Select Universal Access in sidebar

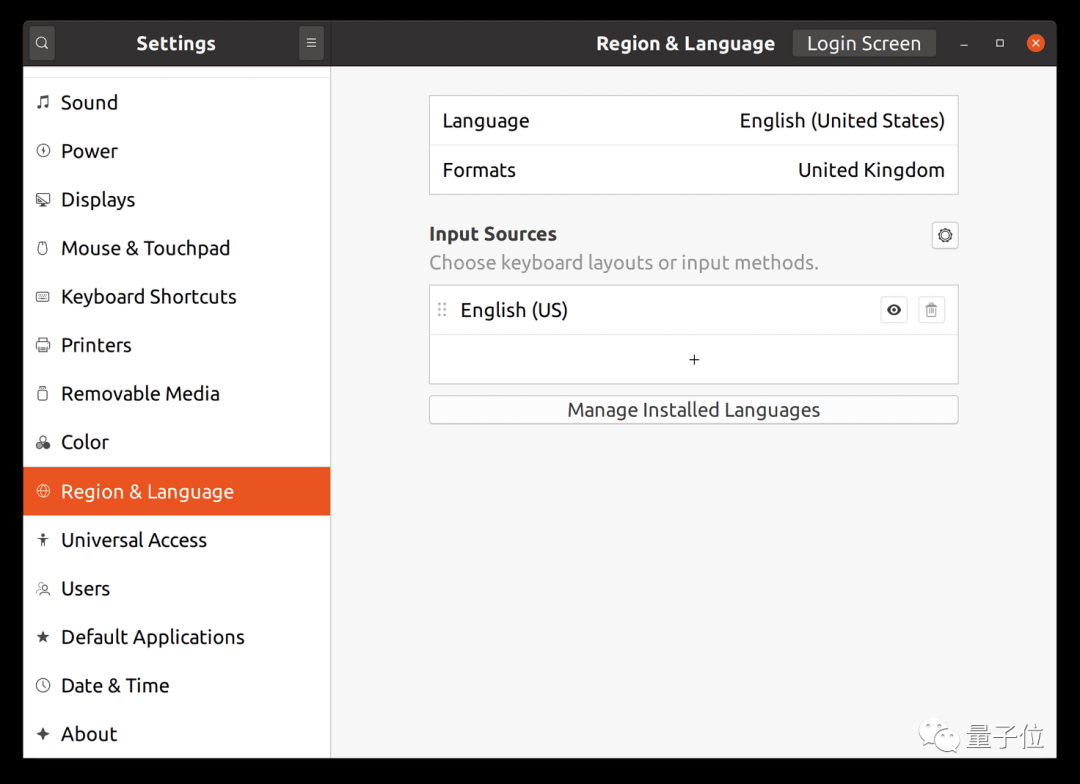134,540
